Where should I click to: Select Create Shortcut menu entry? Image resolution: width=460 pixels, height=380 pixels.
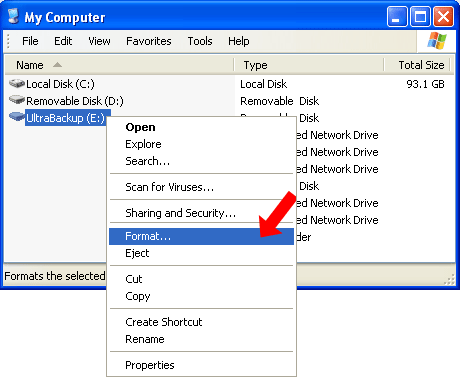pyautogui.click(x=201, y=322)
